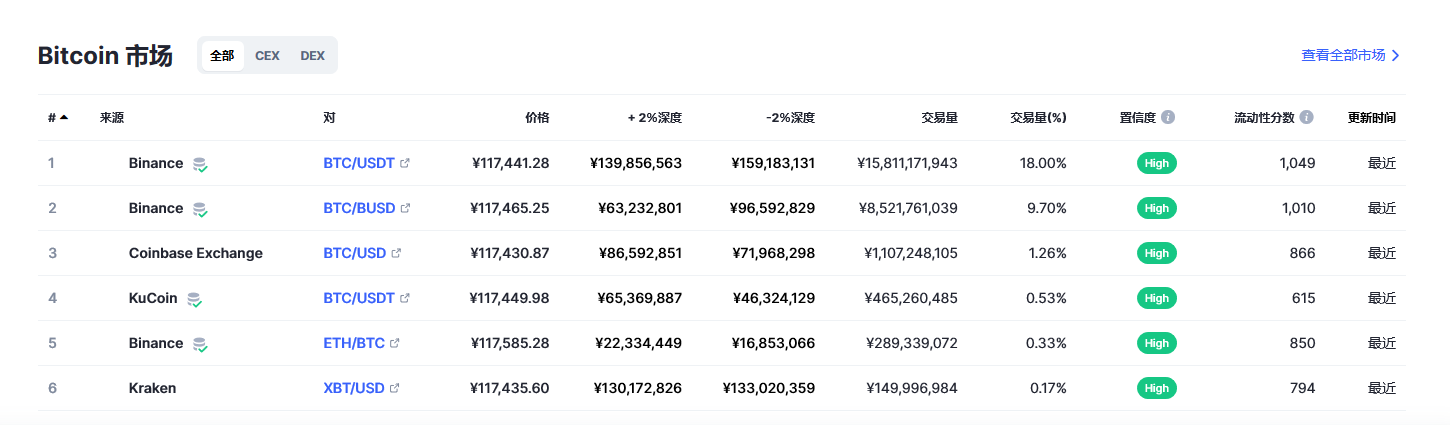Click the info icon next to 流动性分数
Viewport: 1450px width, 430px height.
1306,117
